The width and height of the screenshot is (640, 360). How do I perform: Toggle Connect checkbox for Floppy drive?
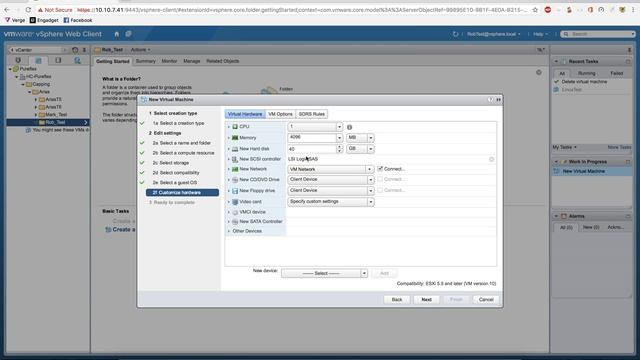click(380, 190)
